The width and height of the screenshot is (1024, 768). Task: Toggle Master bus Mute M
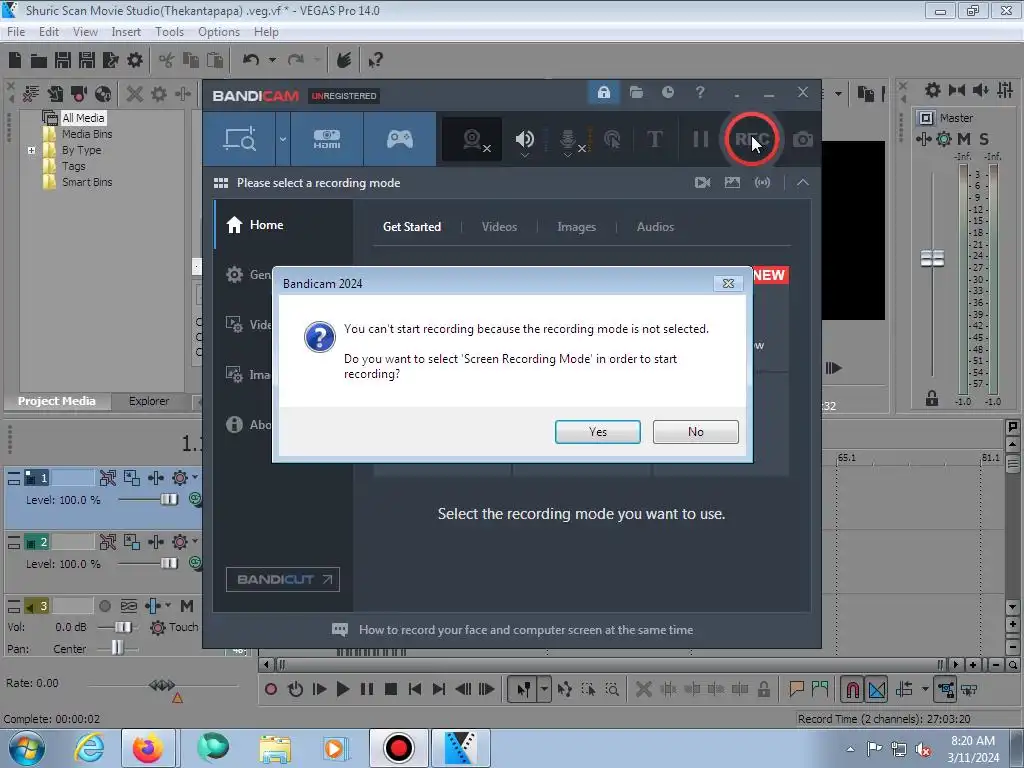click(964, 139)
